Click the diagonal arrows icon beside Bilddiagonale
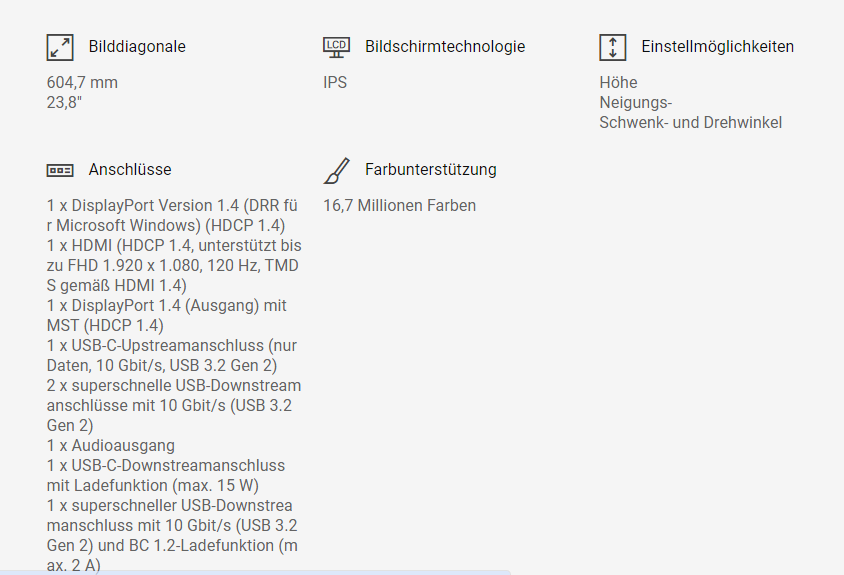This screenshot has width=844, height=575. pyautogui.click(x=60, y=47)
